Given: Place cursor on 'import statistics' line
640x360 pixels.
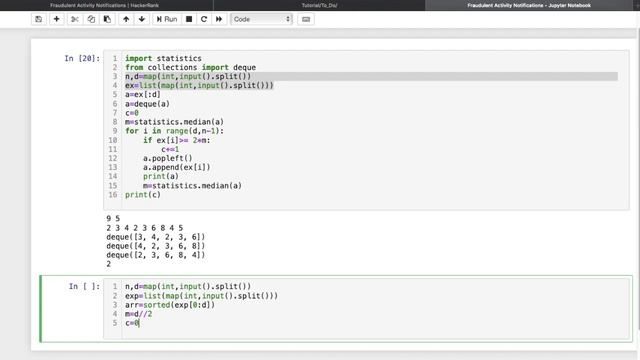Looking at the screenshot, I should coord(163,58).
